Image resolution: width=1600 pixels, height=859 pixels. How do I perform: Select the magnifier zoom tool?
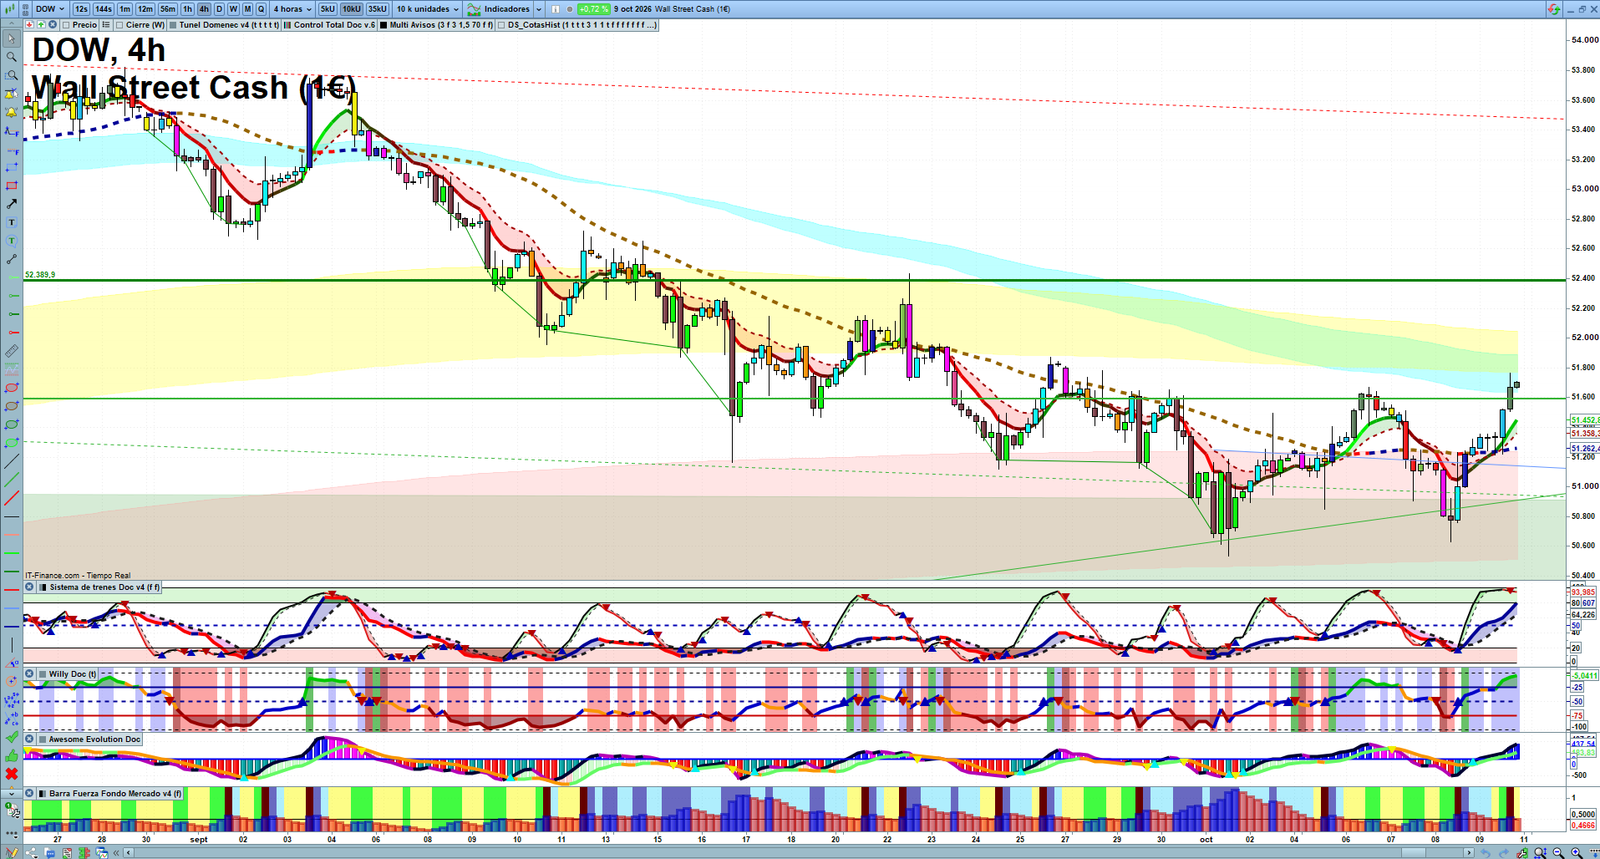click(x=11, y=57)
